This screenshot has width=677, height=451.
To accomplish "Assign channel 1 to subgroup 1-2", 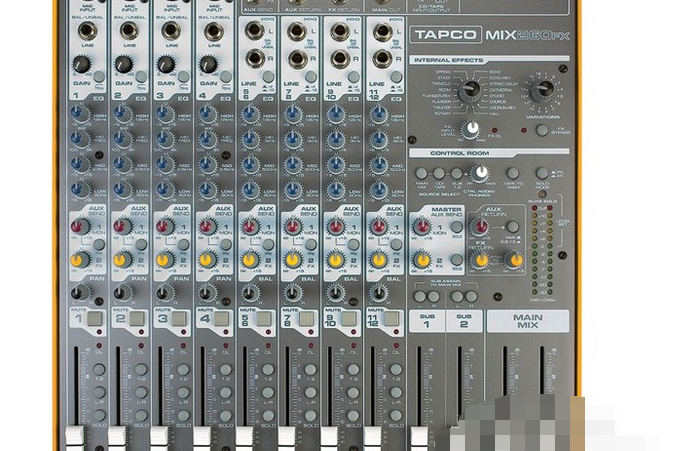I will tap(99, 369).
